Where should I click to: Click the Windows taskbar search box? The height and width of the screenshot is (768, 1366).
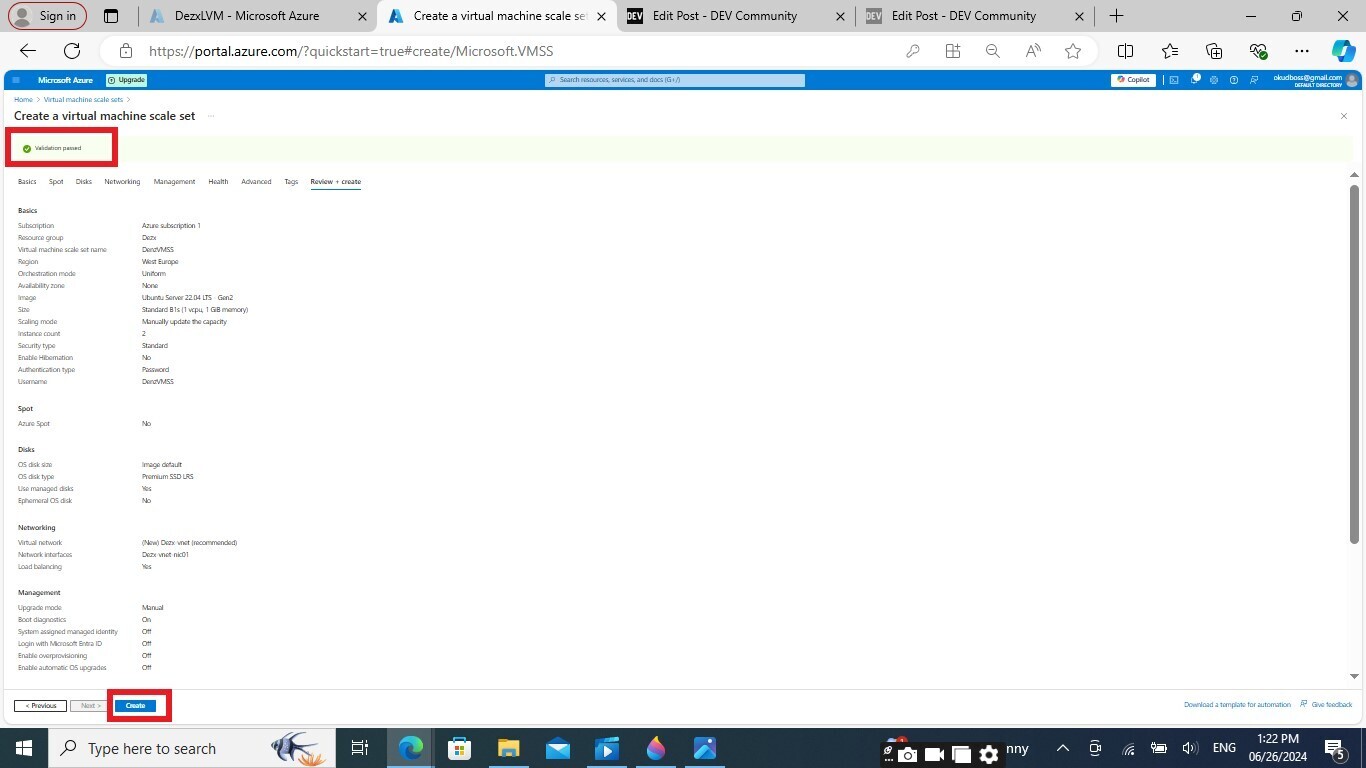[x=190, y=748]
